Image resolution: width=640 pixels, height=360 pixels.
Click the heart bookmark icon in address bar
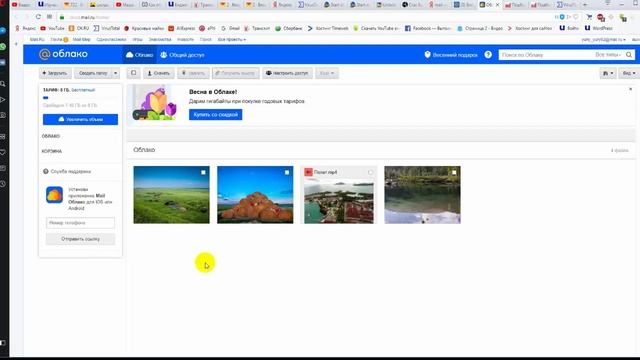pos(576,17)
